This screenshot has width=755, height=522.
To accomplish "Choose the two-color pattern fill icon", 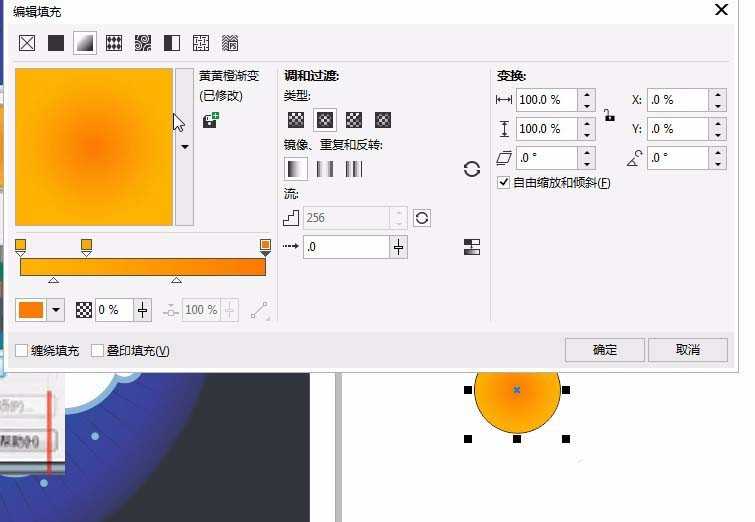I will [172, 43].
